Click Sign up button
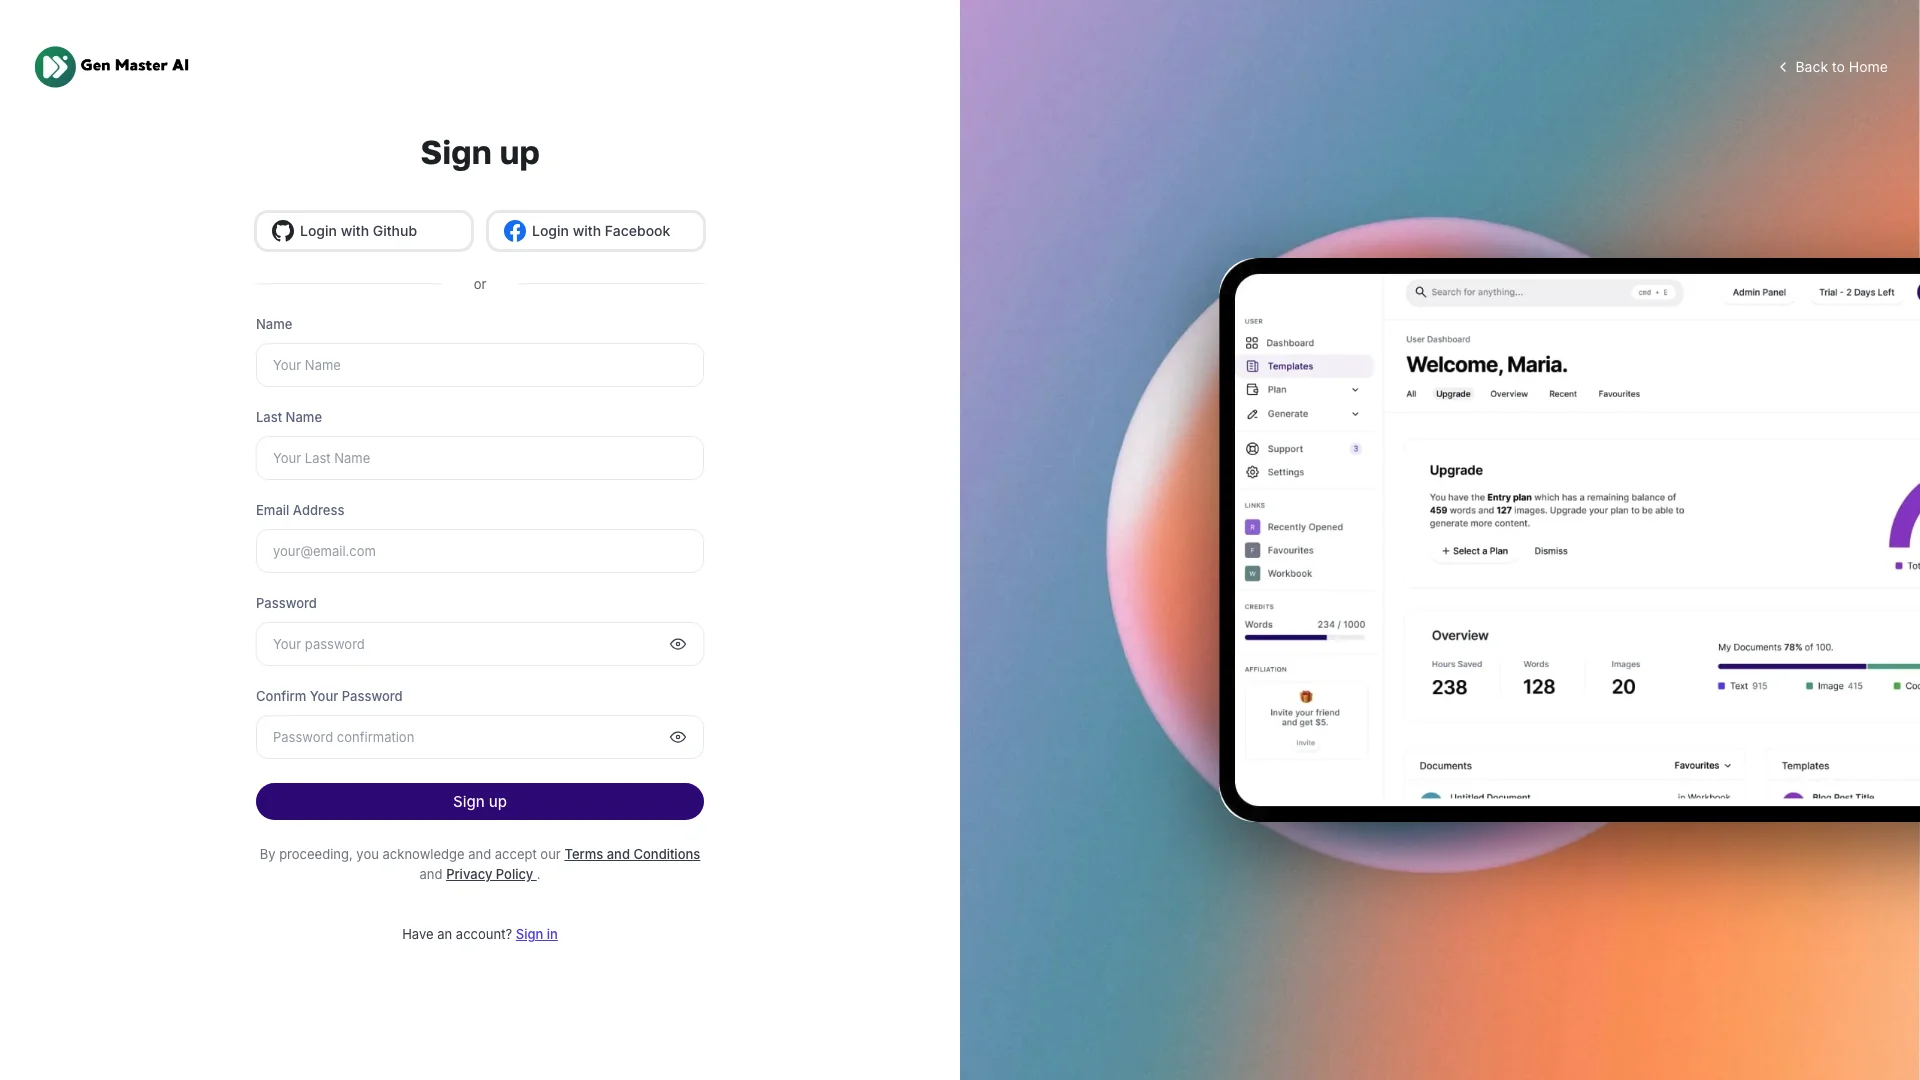This screenshot has width=1920, height=1080. pos(479,802)
